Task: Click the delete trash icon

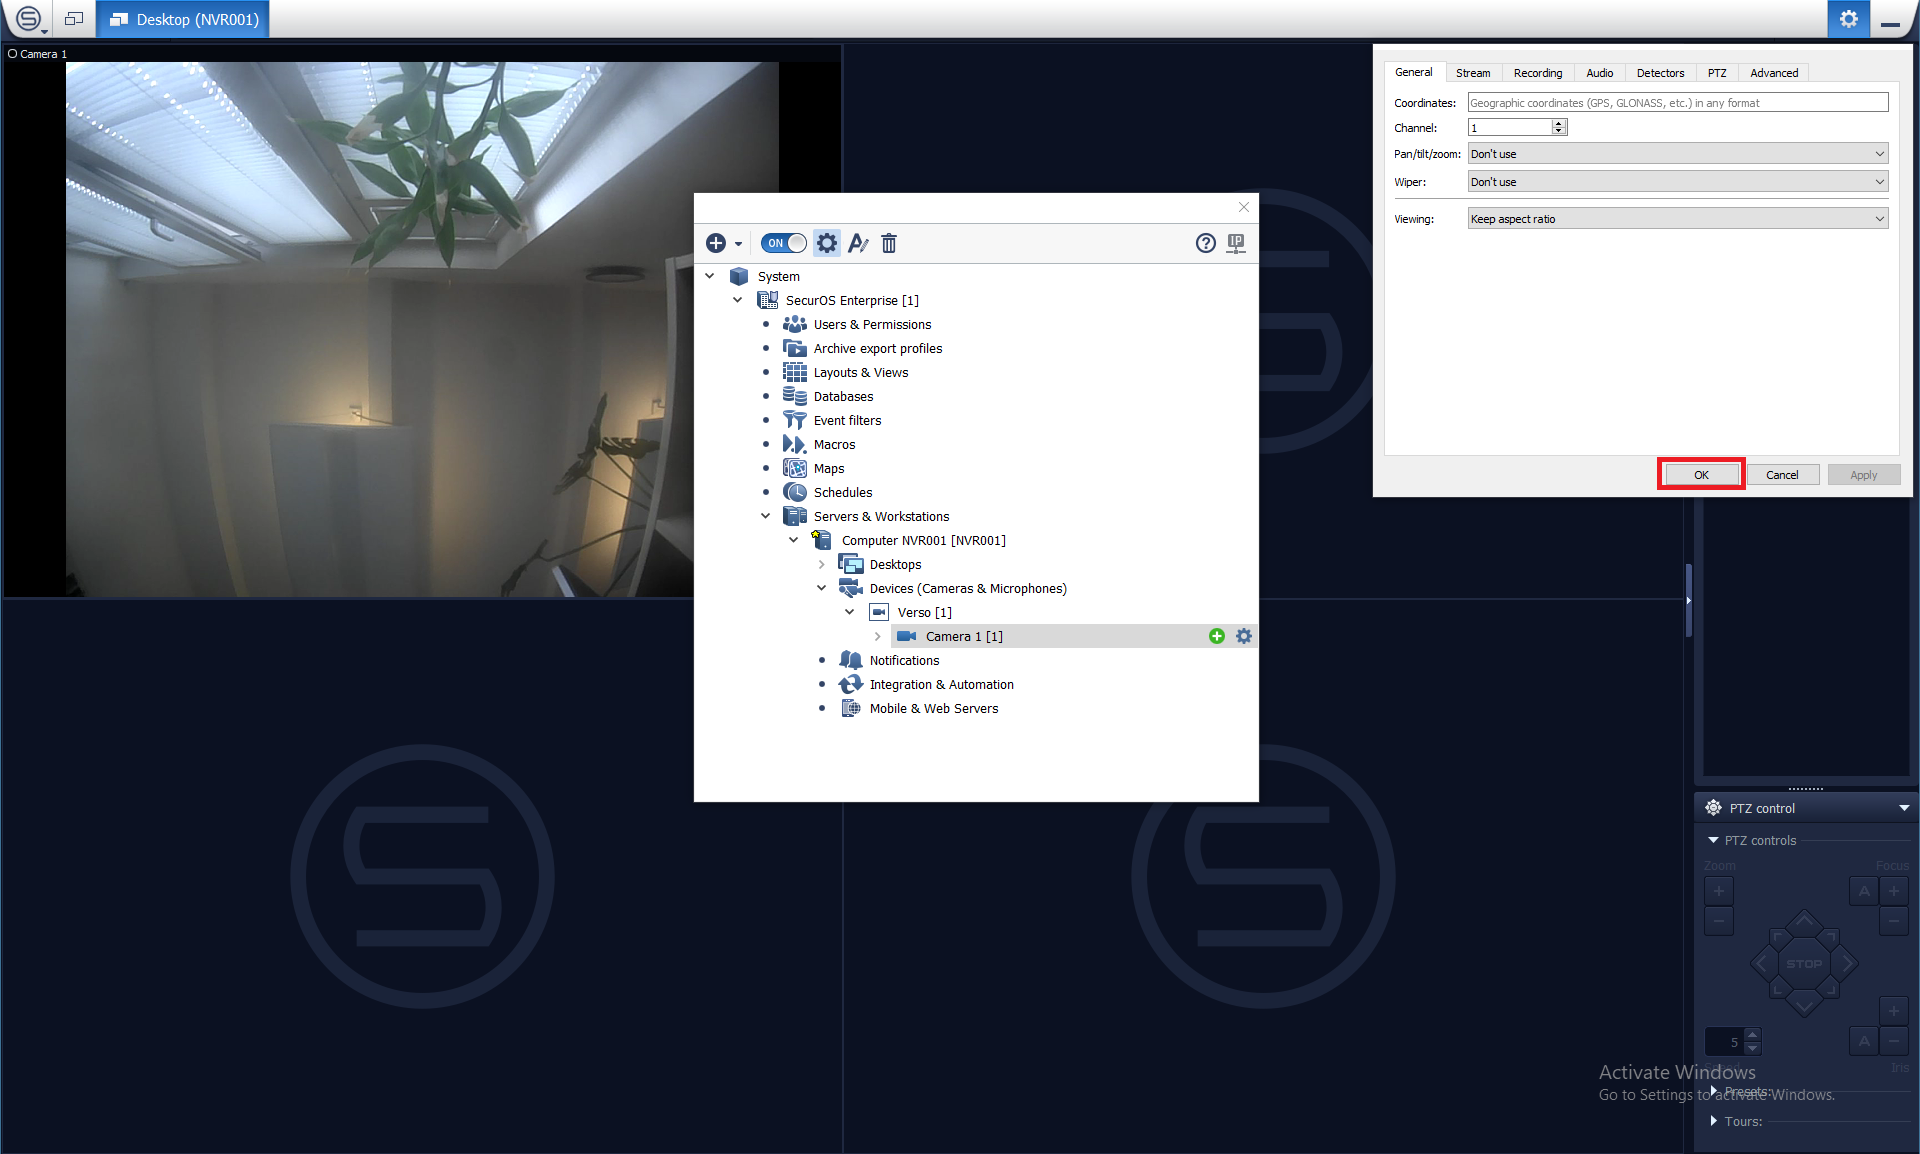Action: pyautogui.click(x=889, y=243)
